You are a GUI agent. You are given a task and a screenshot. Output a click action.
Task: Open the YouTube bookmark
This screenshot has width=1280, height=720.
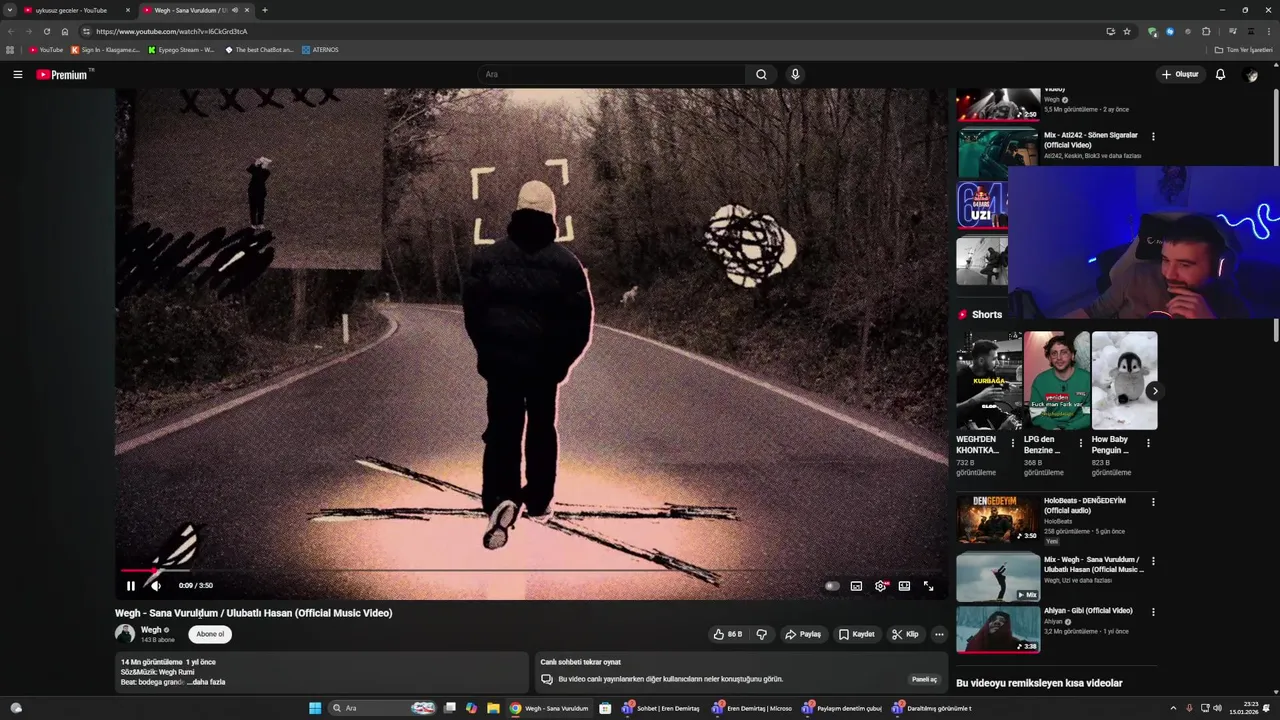coord(46,50)
